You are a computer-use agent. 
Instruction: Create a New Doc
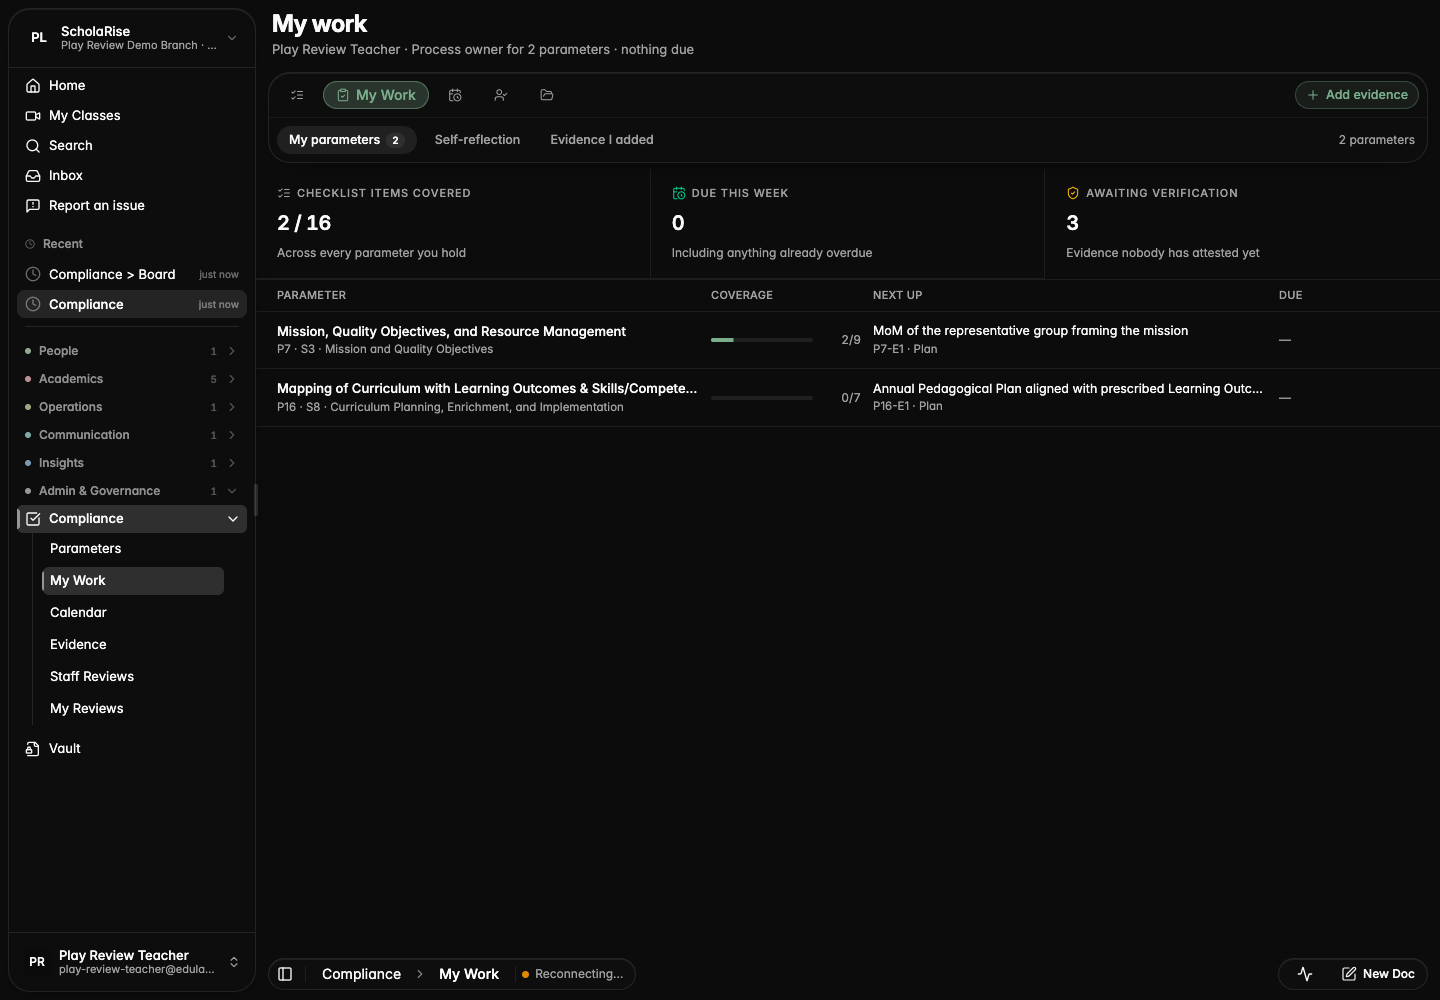pos(1378,974)
